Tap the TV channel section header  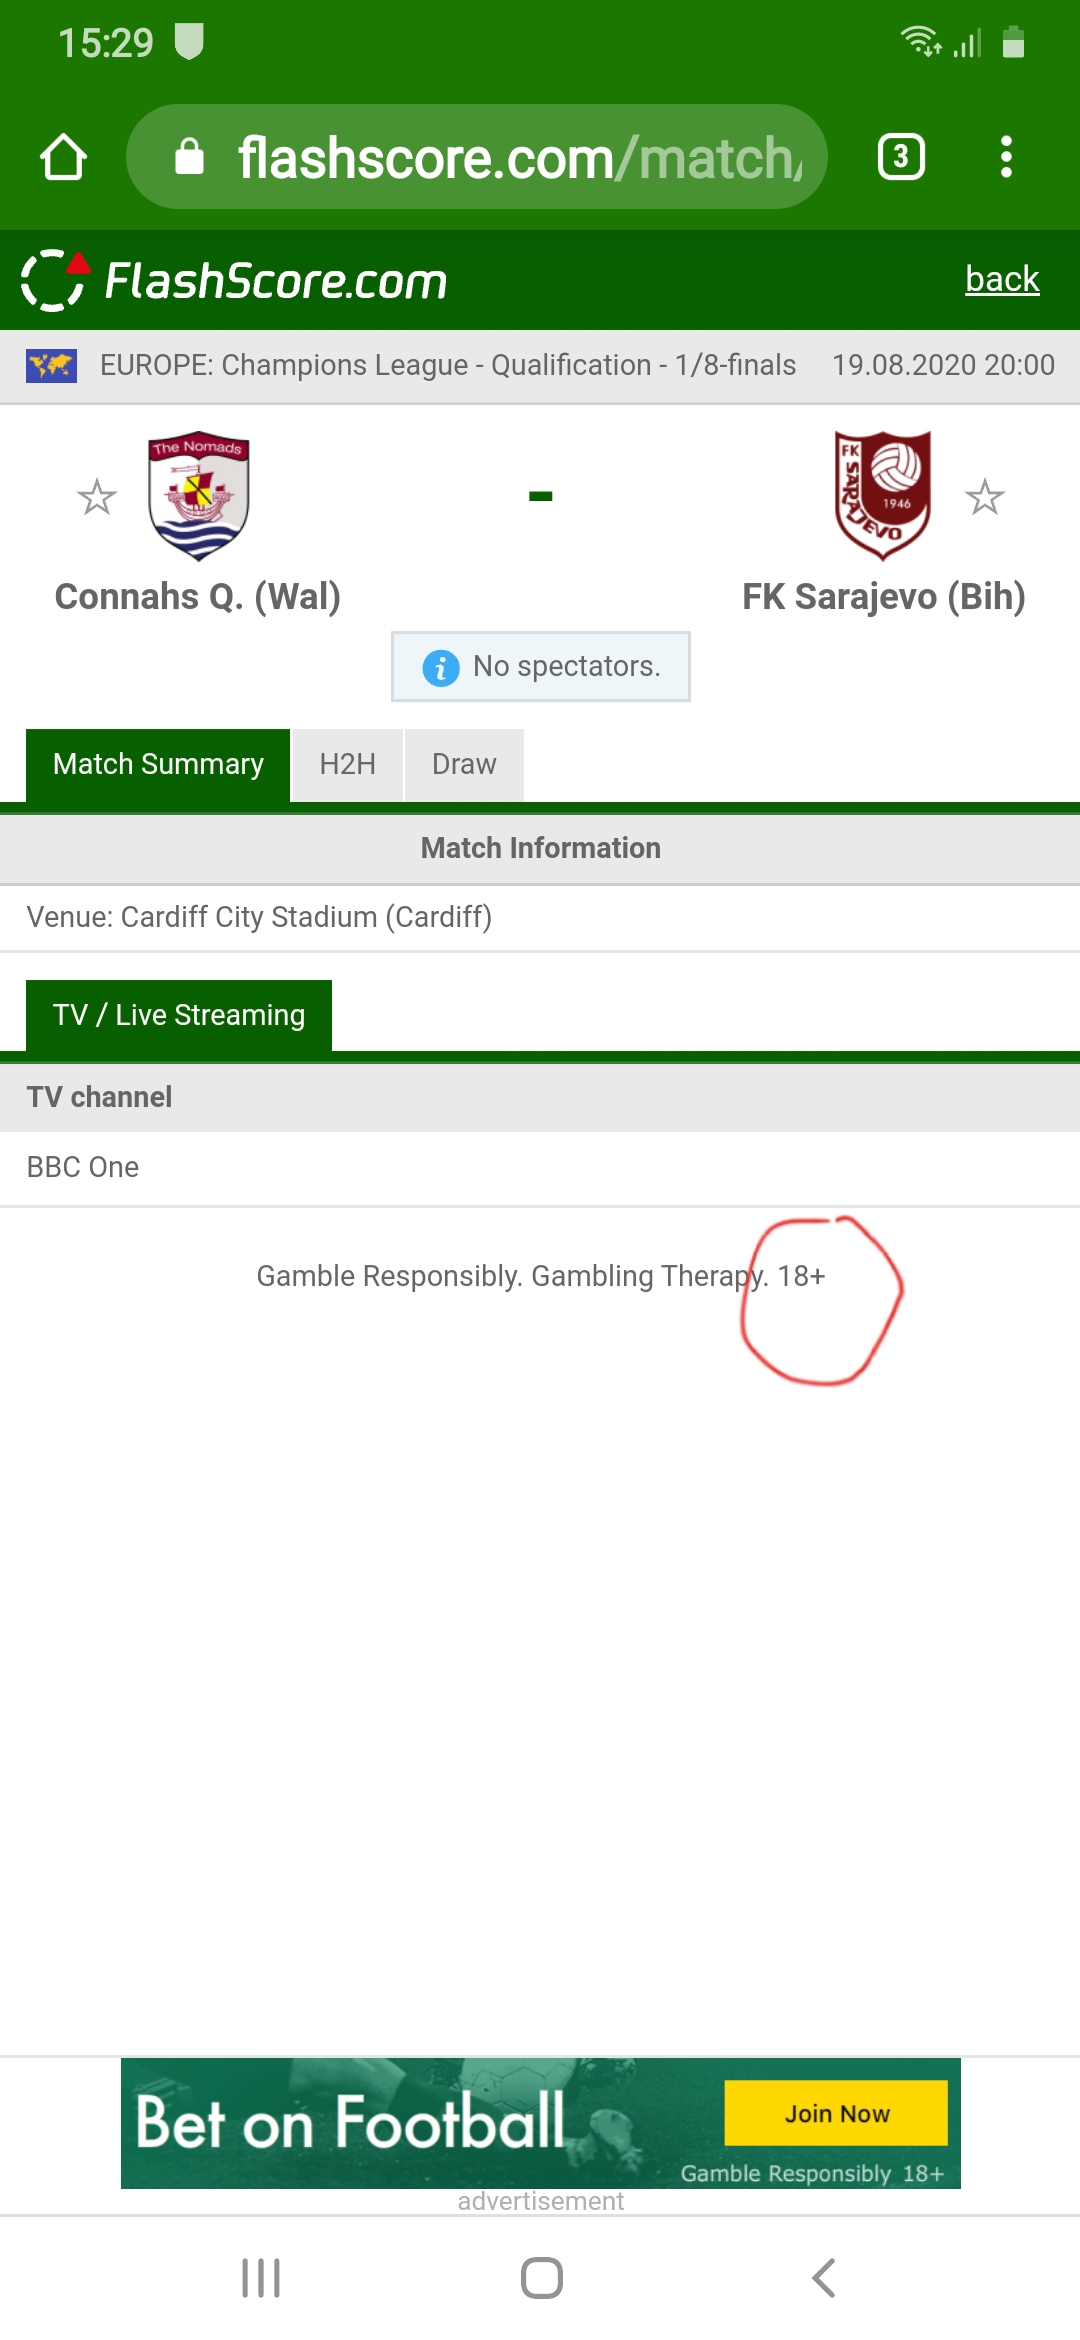click(540, 1097)
